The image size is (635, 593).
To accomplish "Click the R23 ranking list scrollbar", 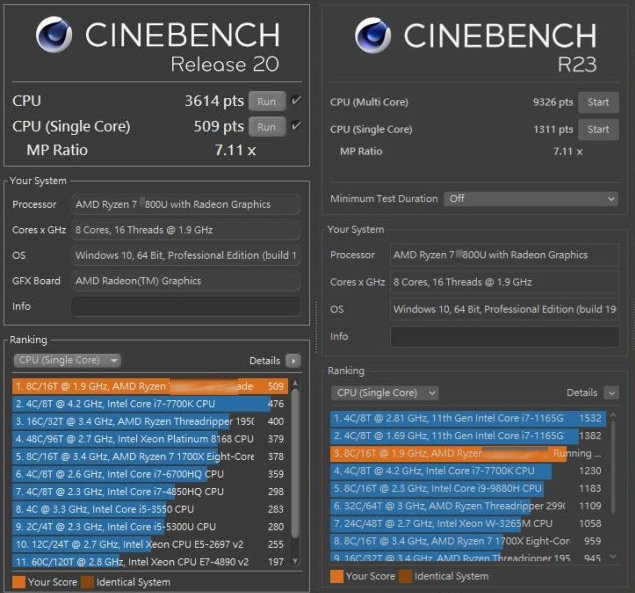I will (x=613, y=466).
